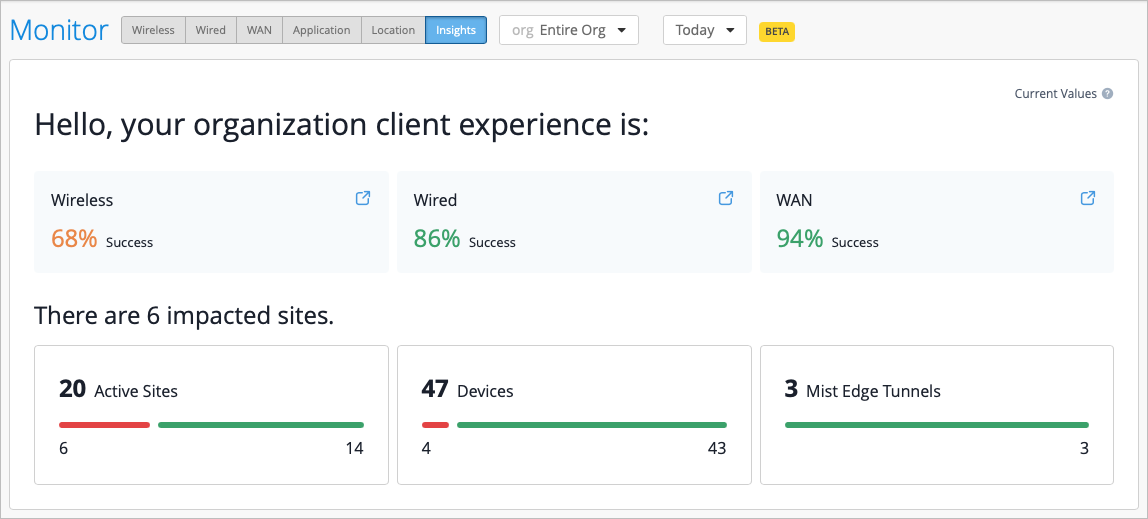1148x519 pixels.
Task: Open the Active Sites card heading
Action: (x=119, y=390)
